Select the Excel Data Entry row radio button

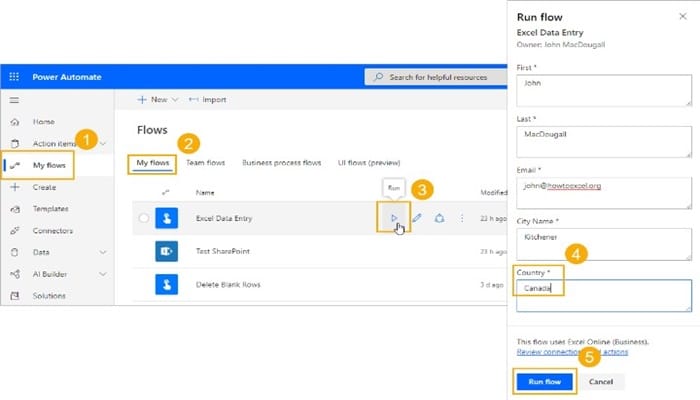tap(144, 218)
